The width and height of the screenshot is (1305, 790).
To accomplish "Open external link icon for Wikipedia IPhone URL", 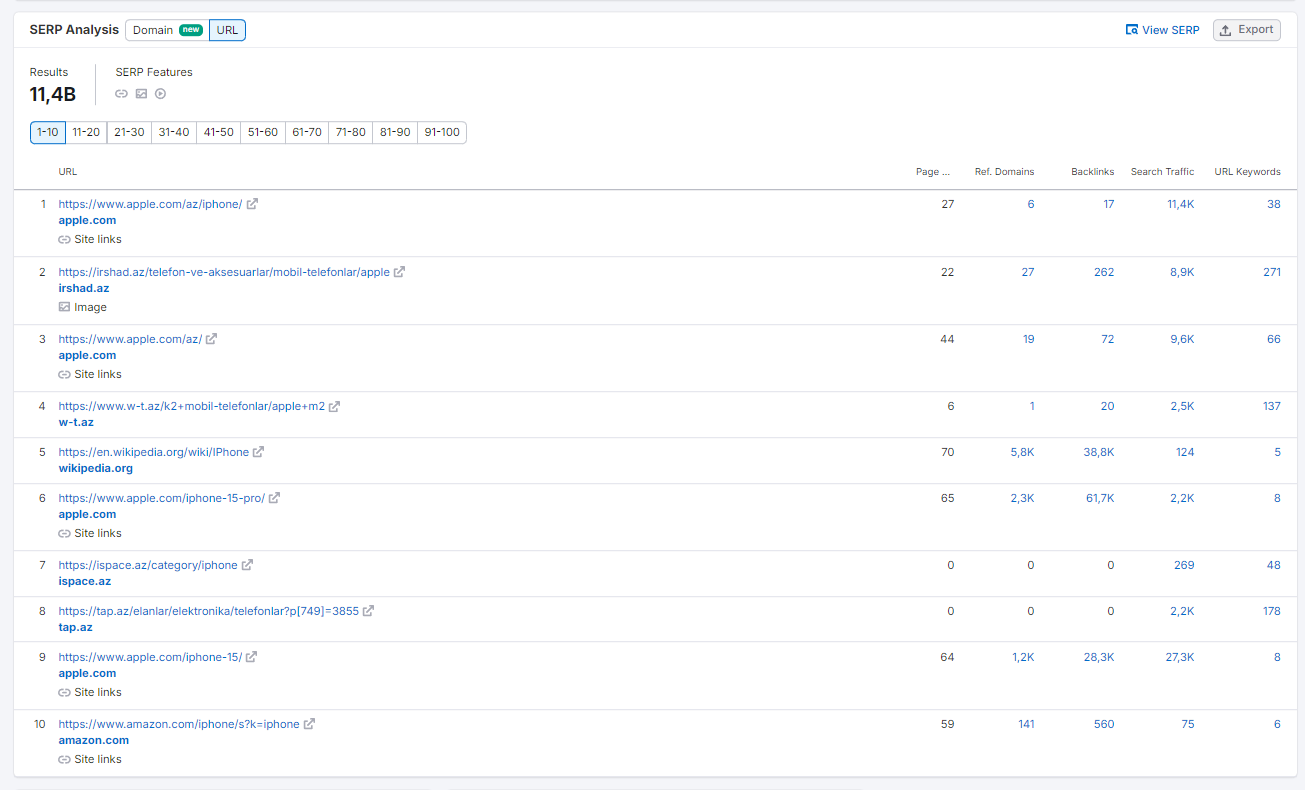I will point(258,452).
